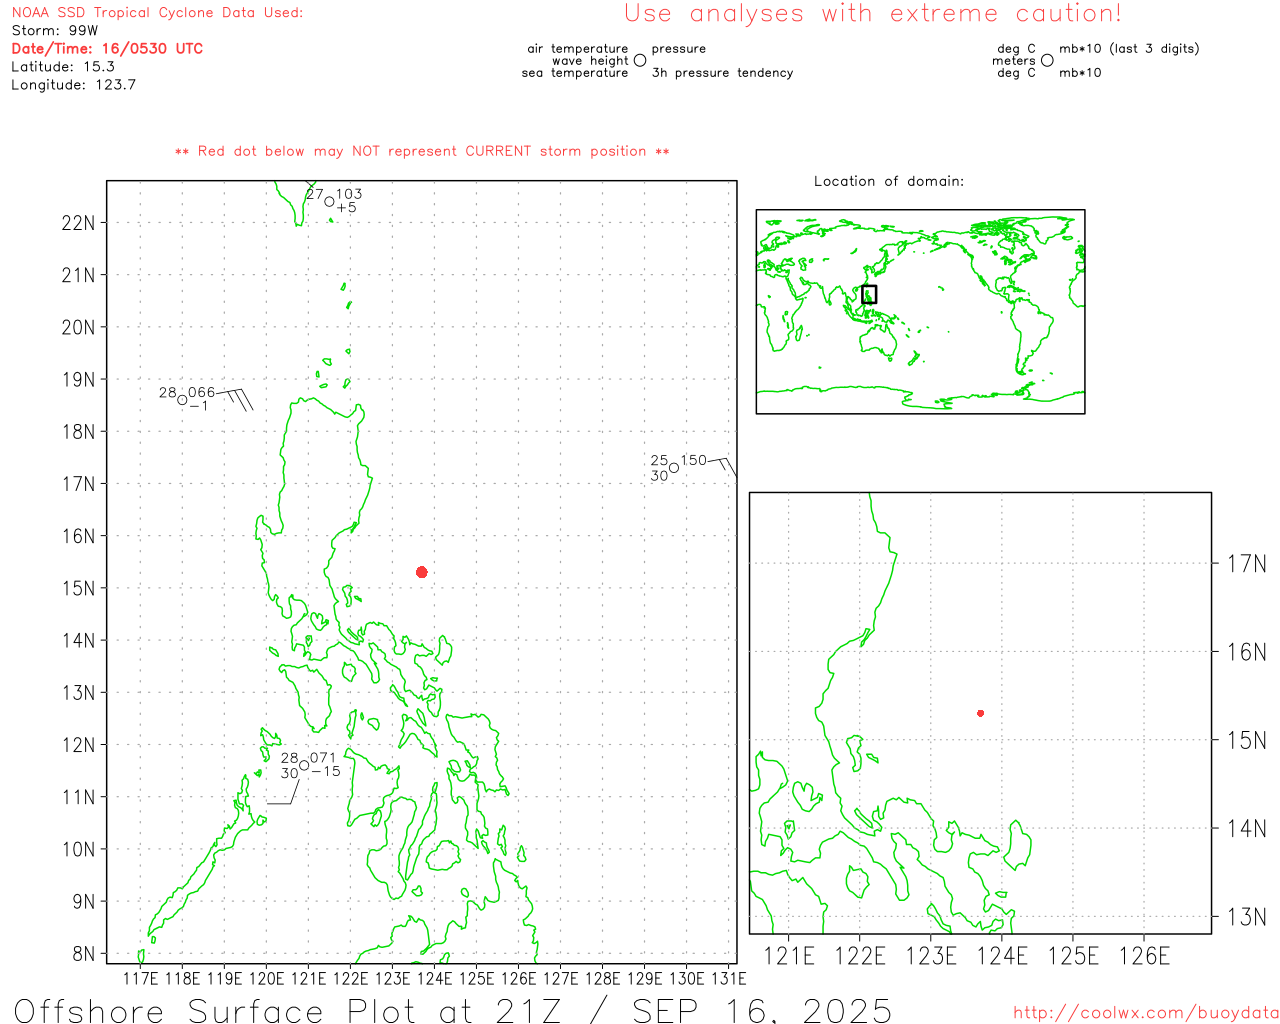
Task: Click the black domain box on world map
Action: (x=869, y=294)
